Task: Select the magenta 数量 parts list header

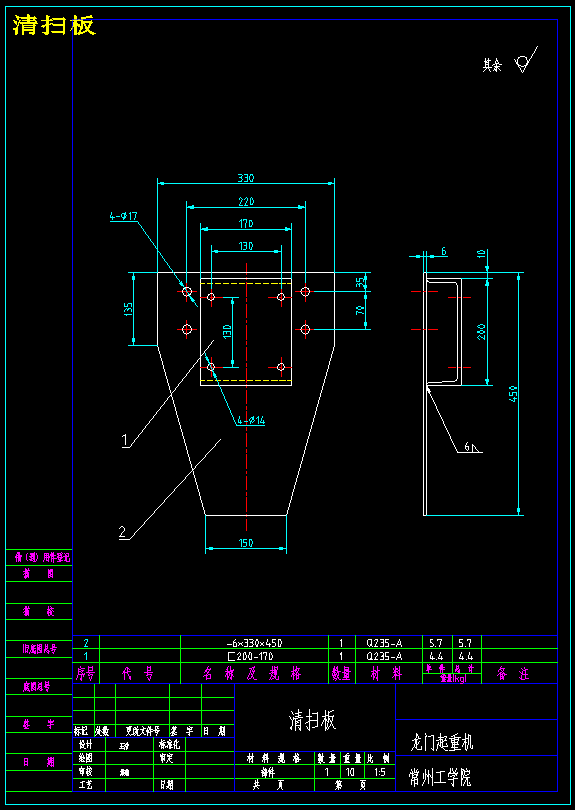Action: point(340,673)
